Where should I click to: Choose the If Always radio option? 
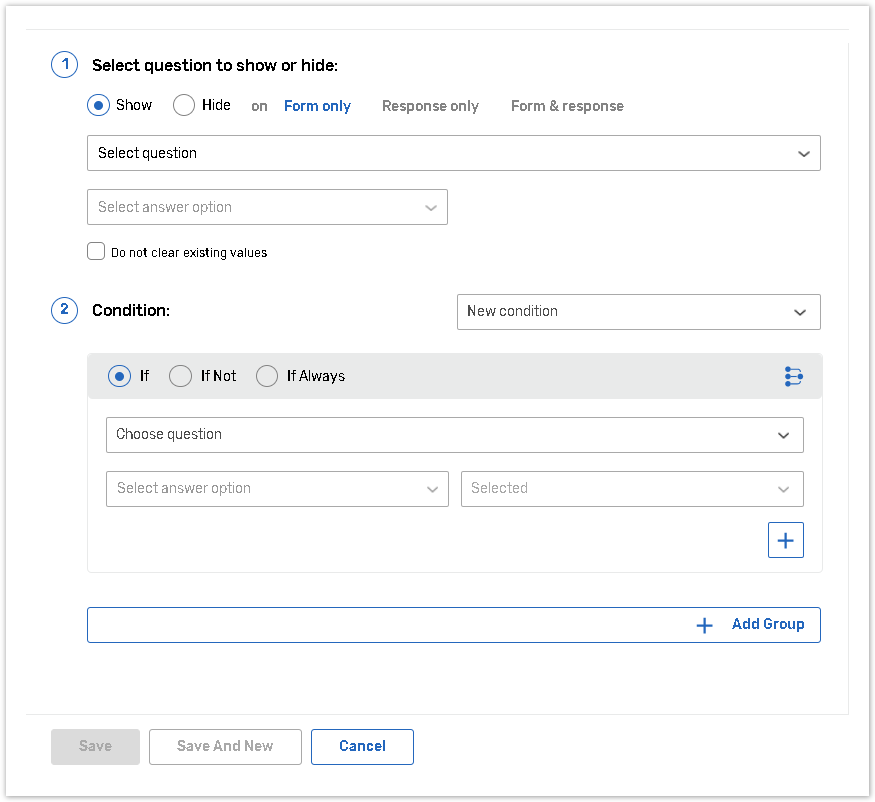tap(267, 376)
